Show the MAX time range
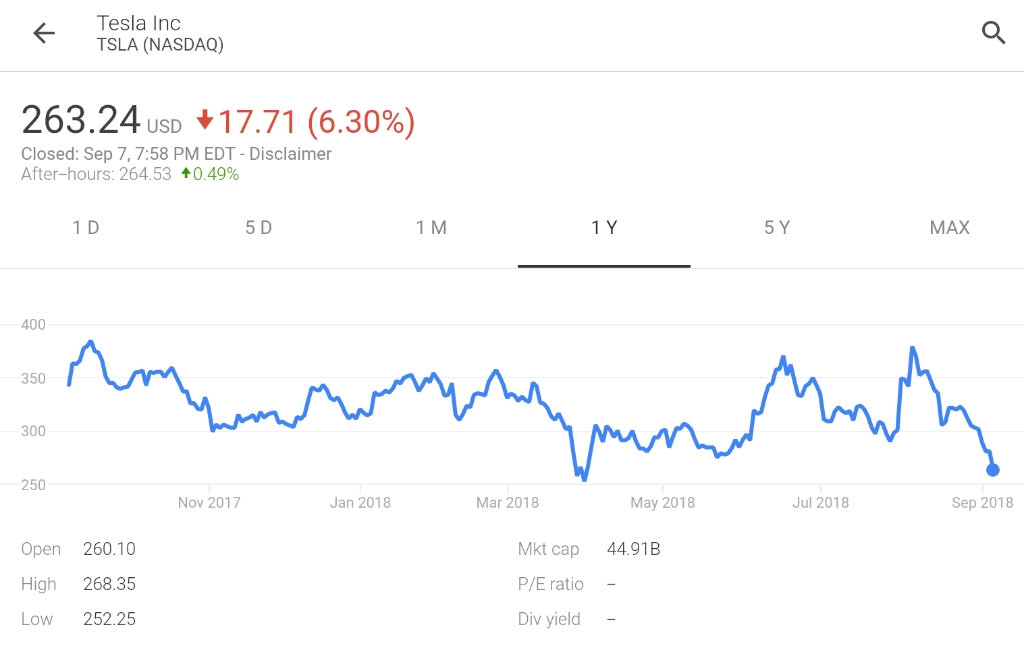1024x652 pixels. pos(949,228)
